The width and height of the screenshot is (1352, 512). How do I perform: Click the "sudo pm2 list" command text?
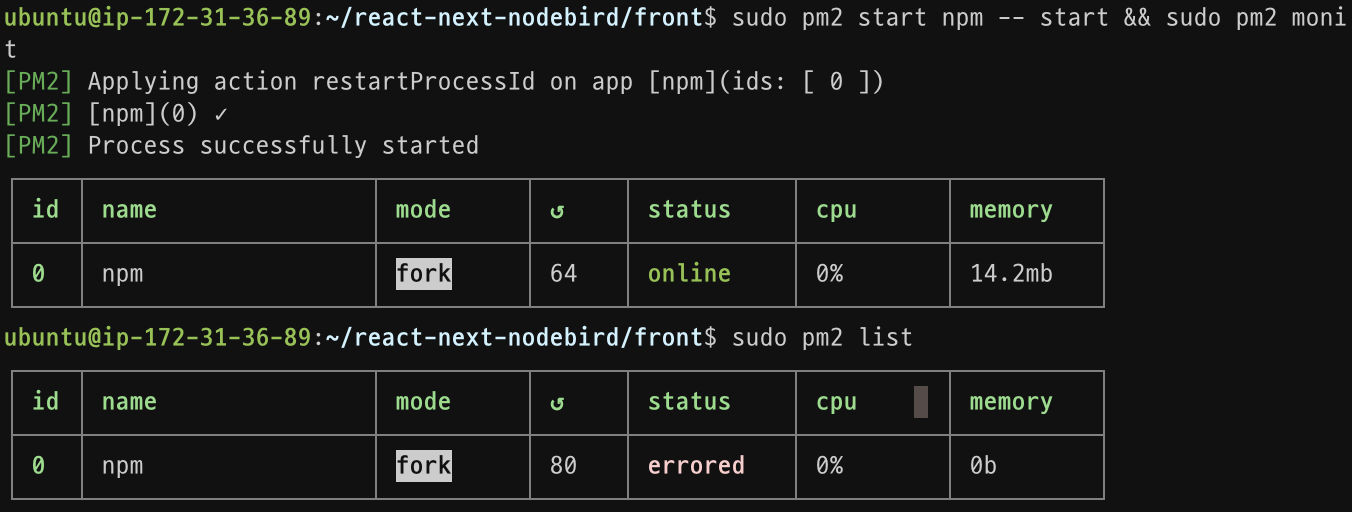click(x=822, y=338)
